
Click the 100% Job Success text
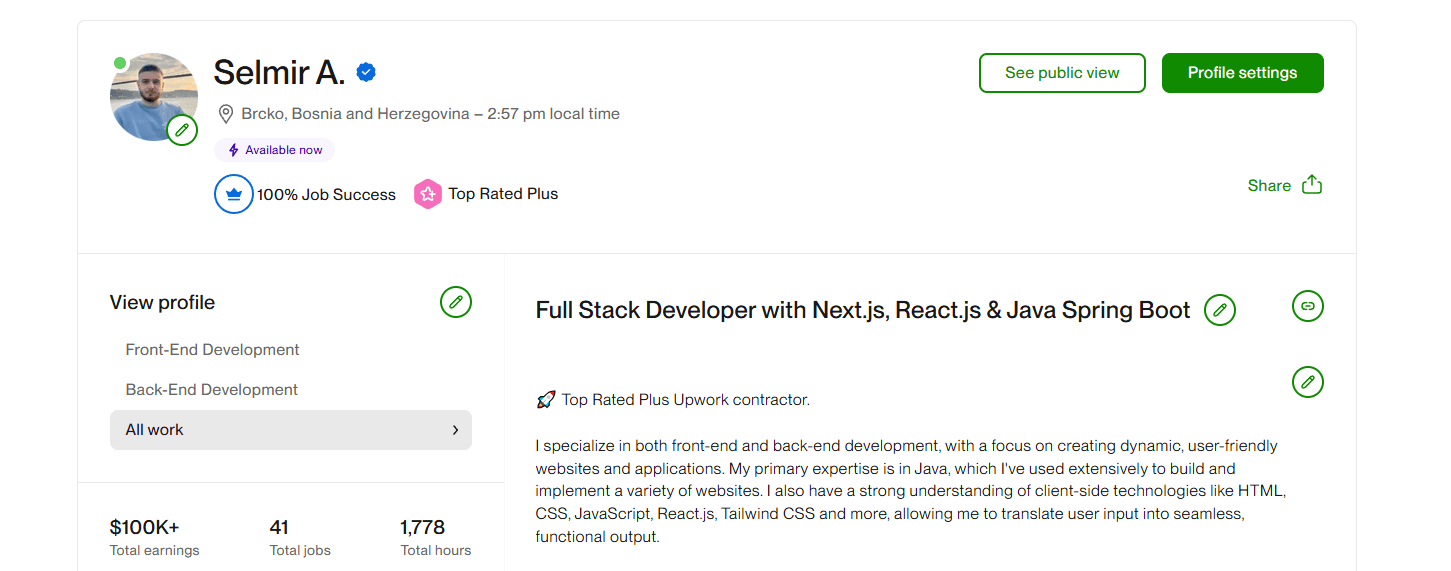click(x=326, y=195)
